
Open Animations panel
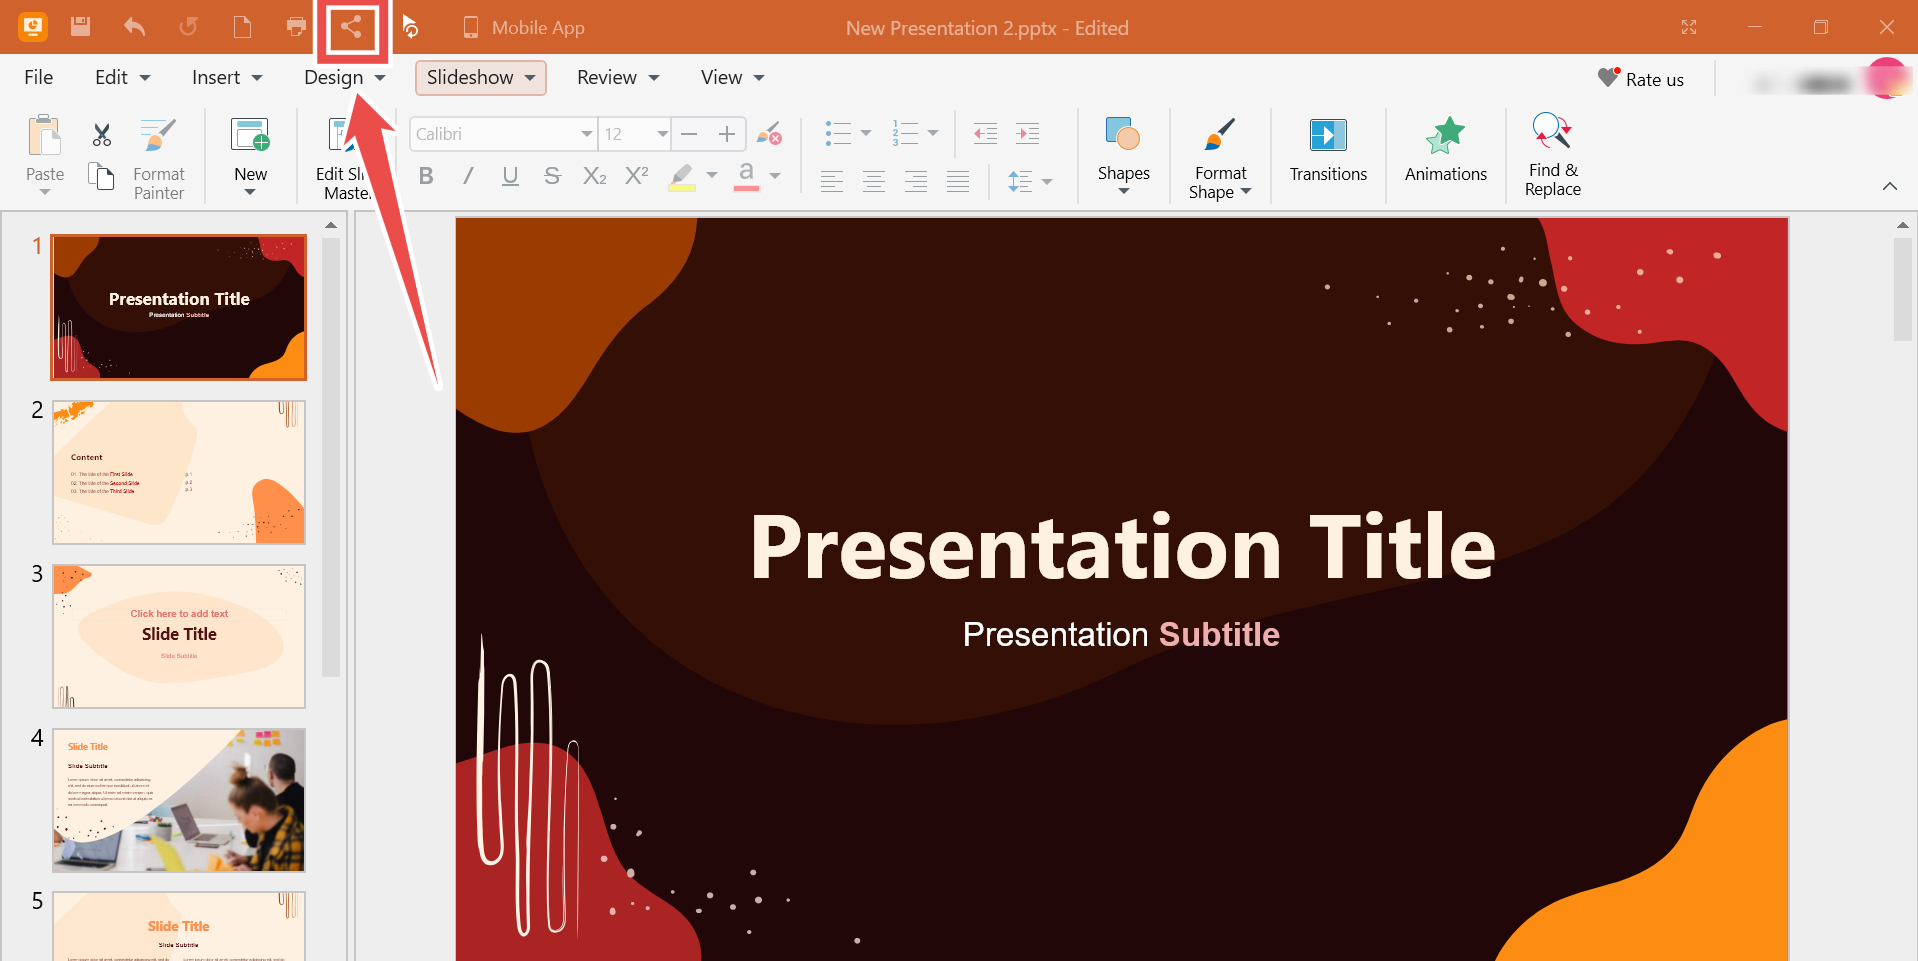pos(1446,150)
